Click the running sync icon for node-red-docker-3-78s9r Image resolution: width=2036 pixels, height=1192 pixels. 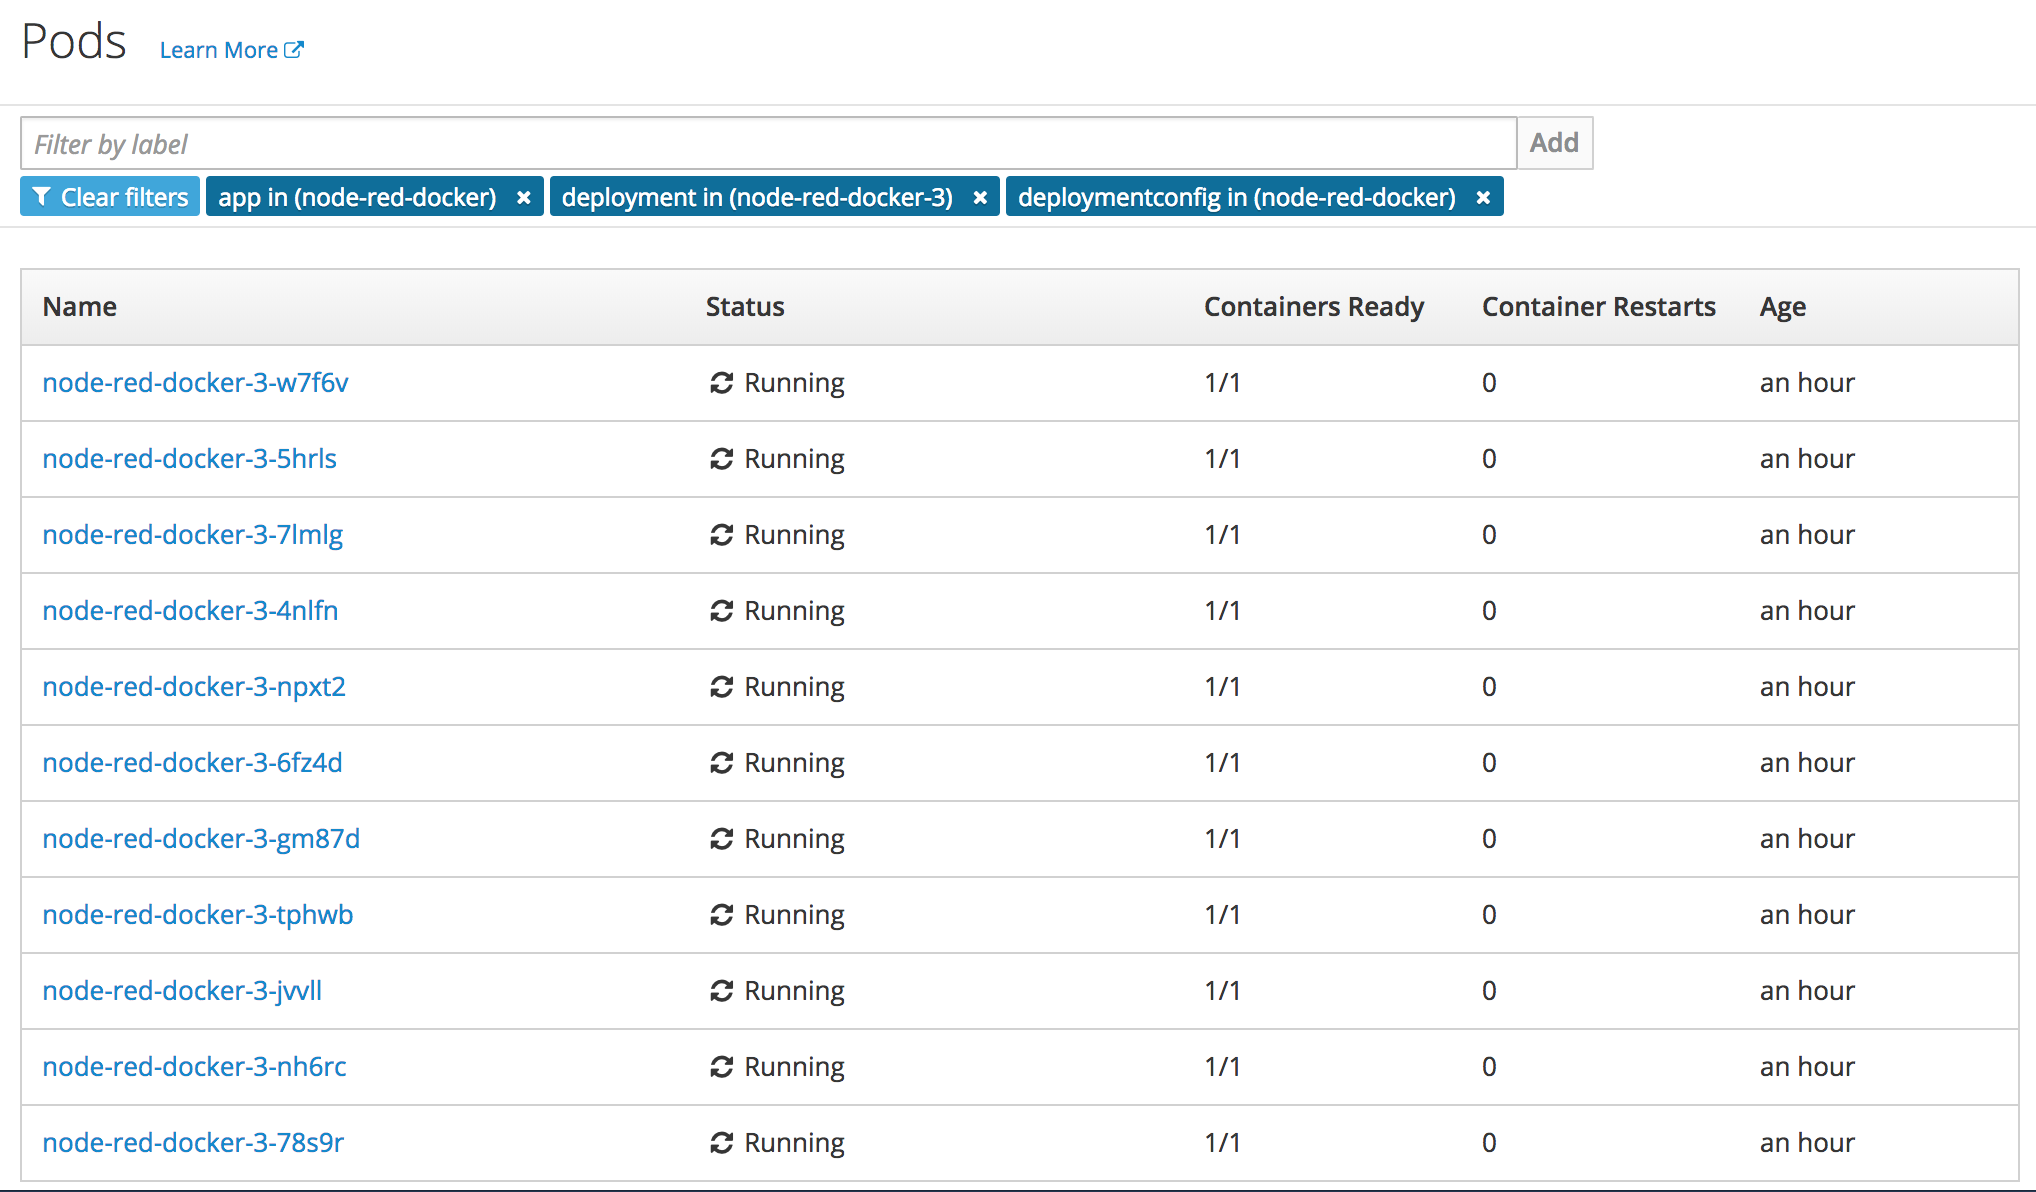(722, 1143)
